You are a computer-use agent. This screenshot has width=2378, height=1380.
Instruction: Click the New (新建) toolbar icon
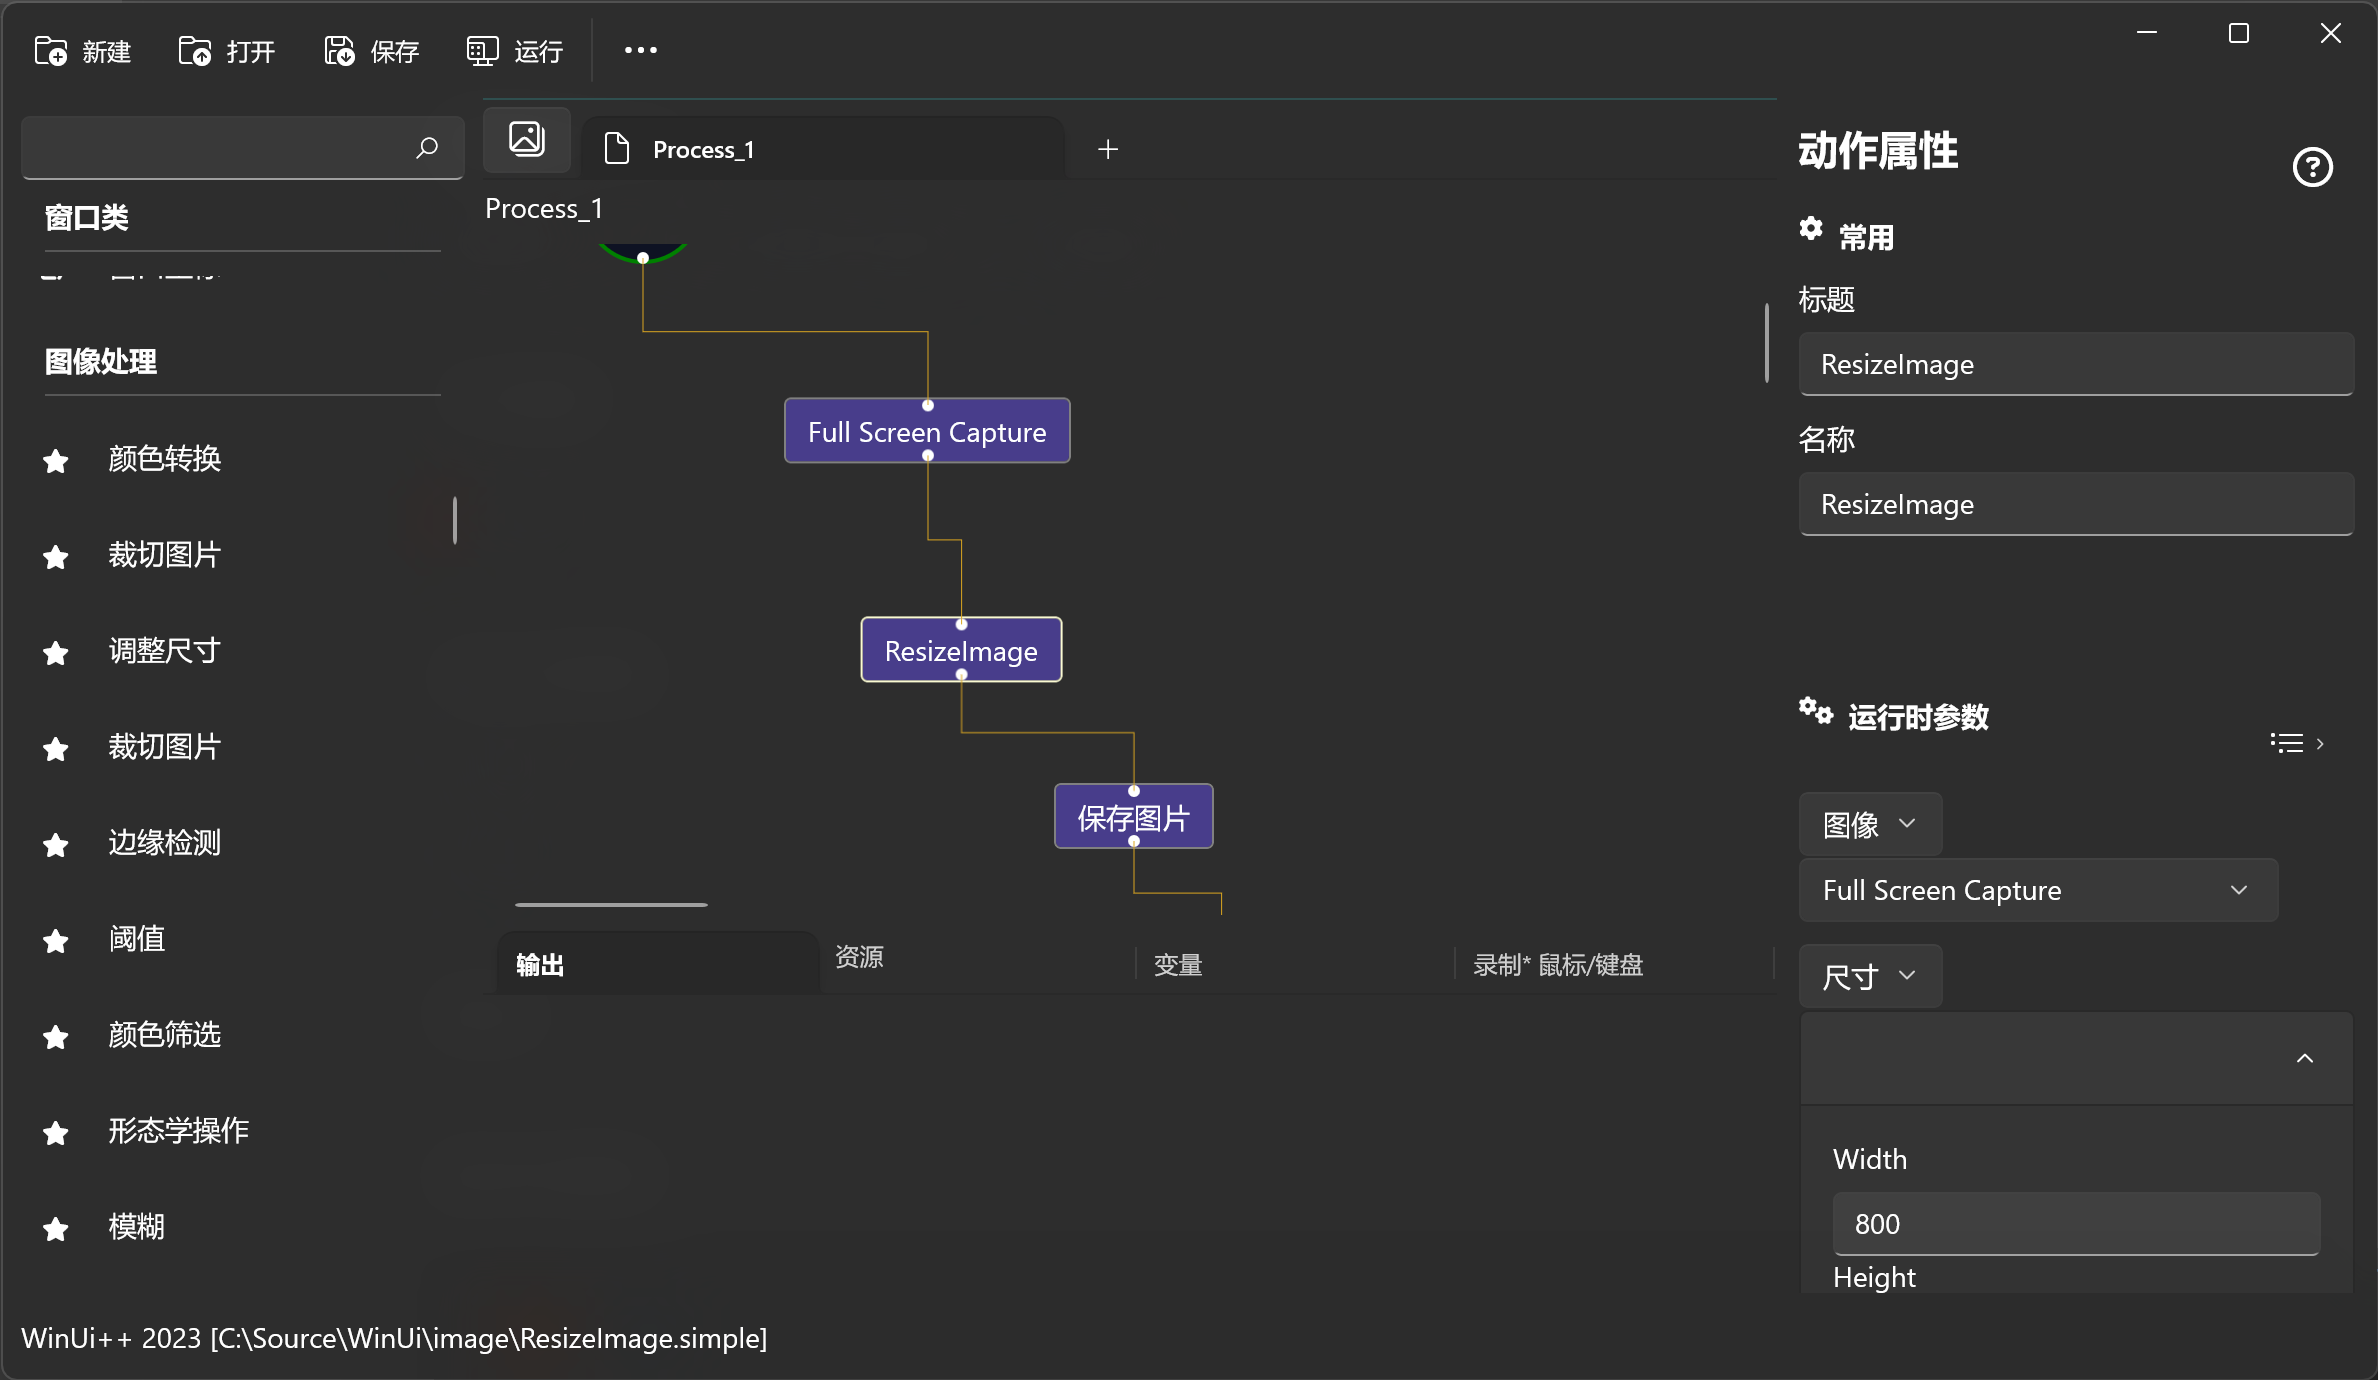click(x=51, y=51)
